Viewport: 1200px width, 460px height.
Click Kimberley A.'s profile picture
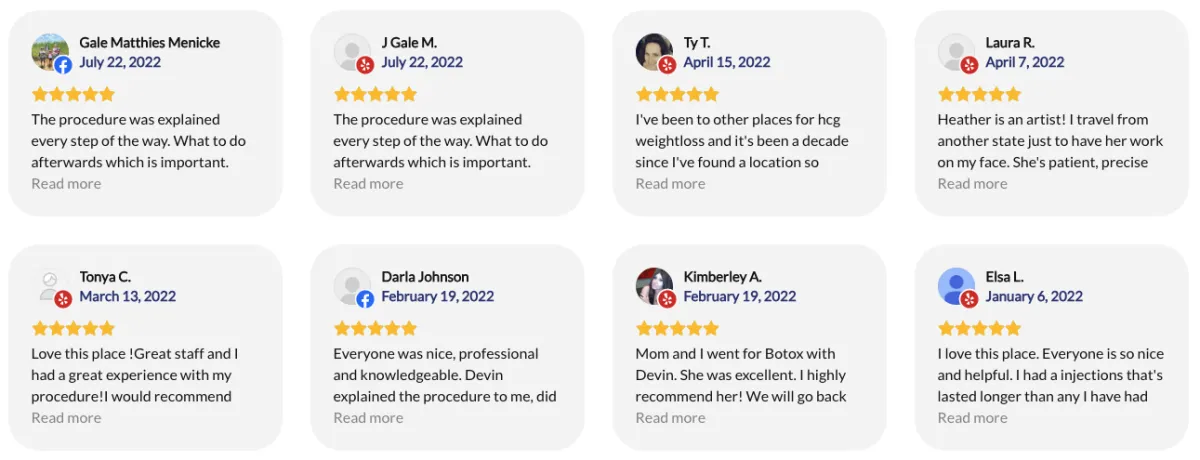[x=654, y=286]
